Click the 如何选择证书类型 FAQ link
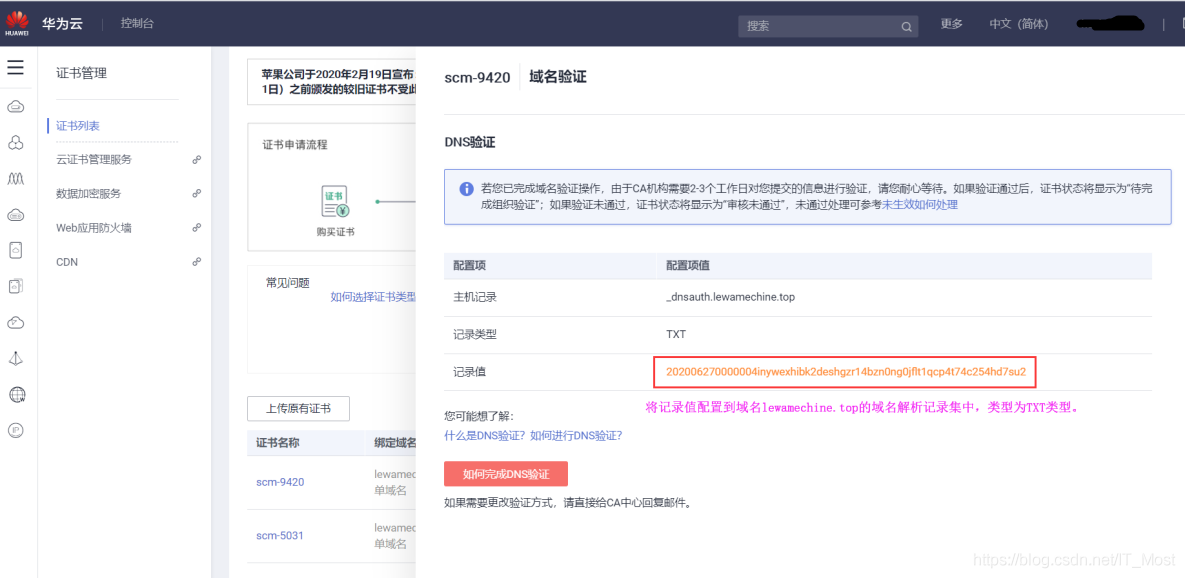The width and height of the screenshot is (1185, 578). click(373, 297)
